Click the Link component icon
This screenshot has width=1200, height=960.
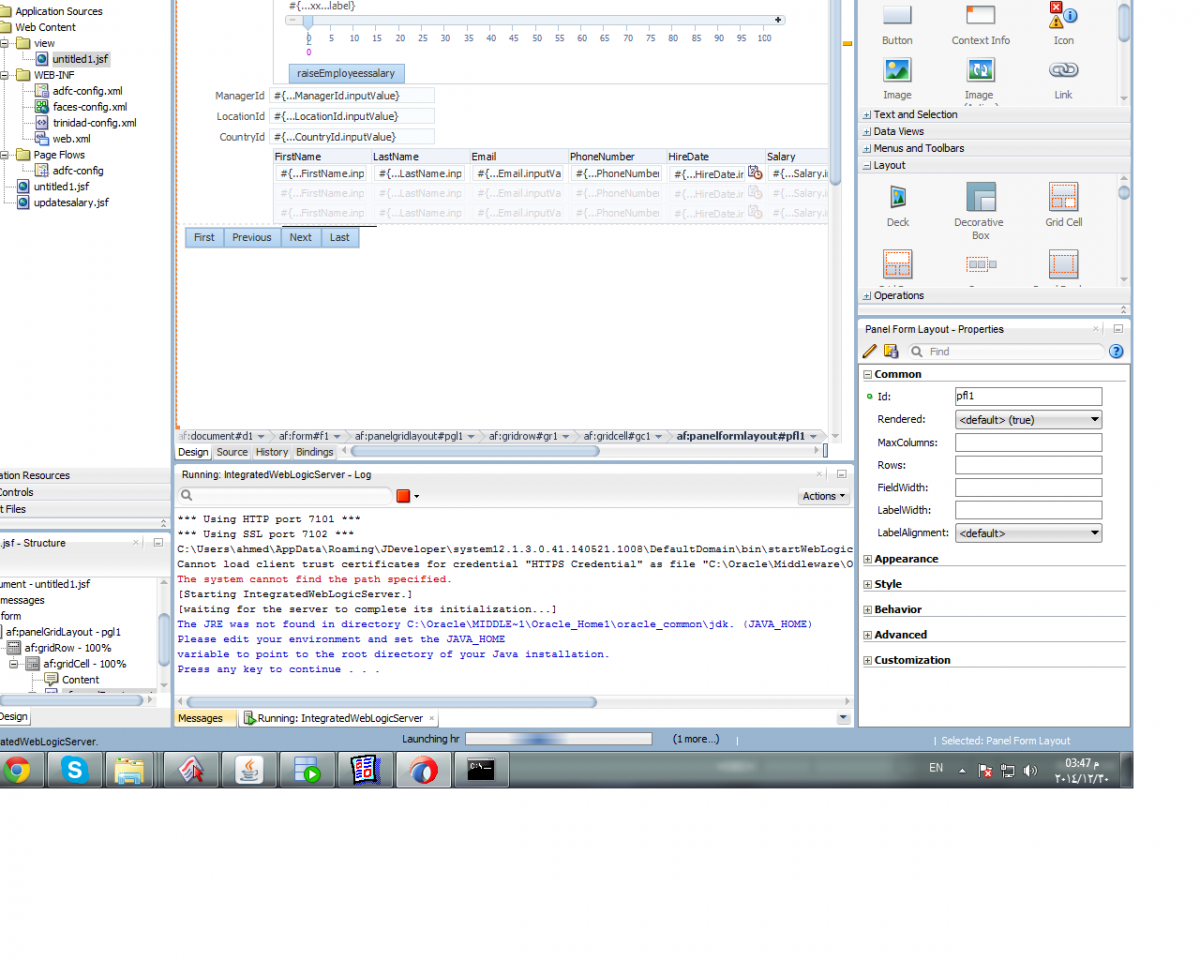[x=1062, y=71]
